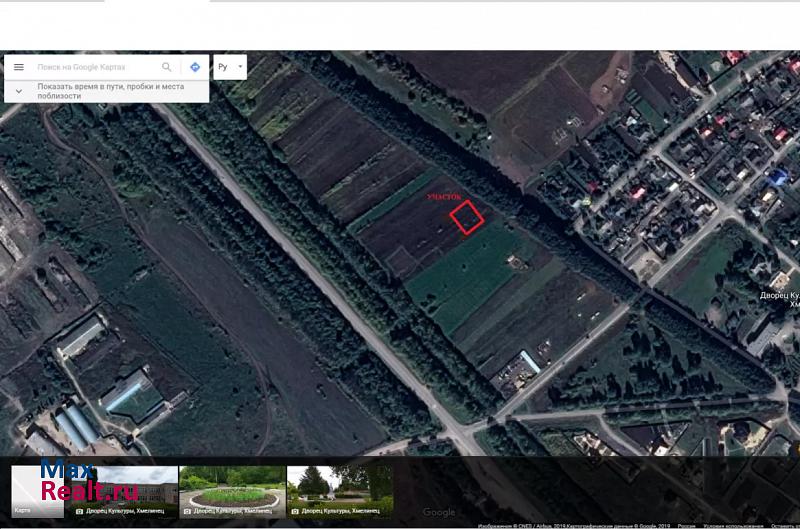800x529 pixels.
Task: Open directions with the blue route icon
Action: tap(195, 67)
